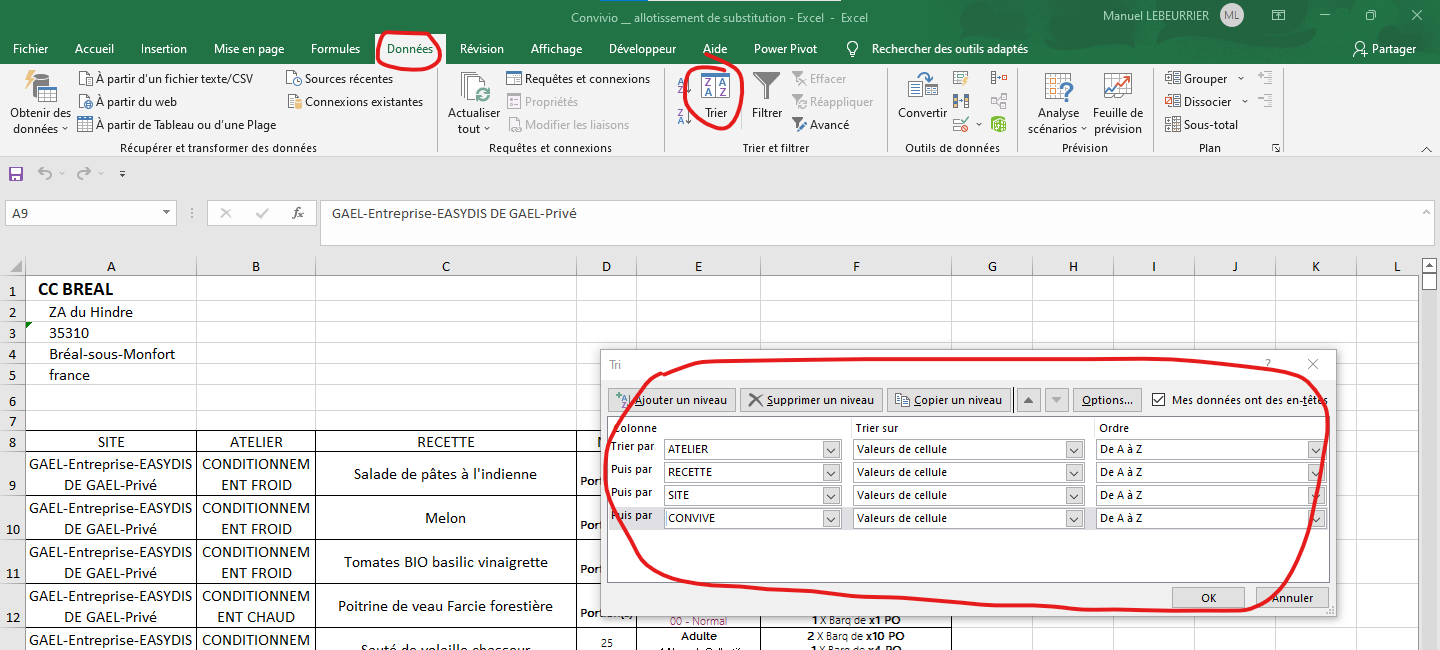Click OK in the Tri dialog
This screenshot has height=650, width=1440.
(x=1208, y=598)
